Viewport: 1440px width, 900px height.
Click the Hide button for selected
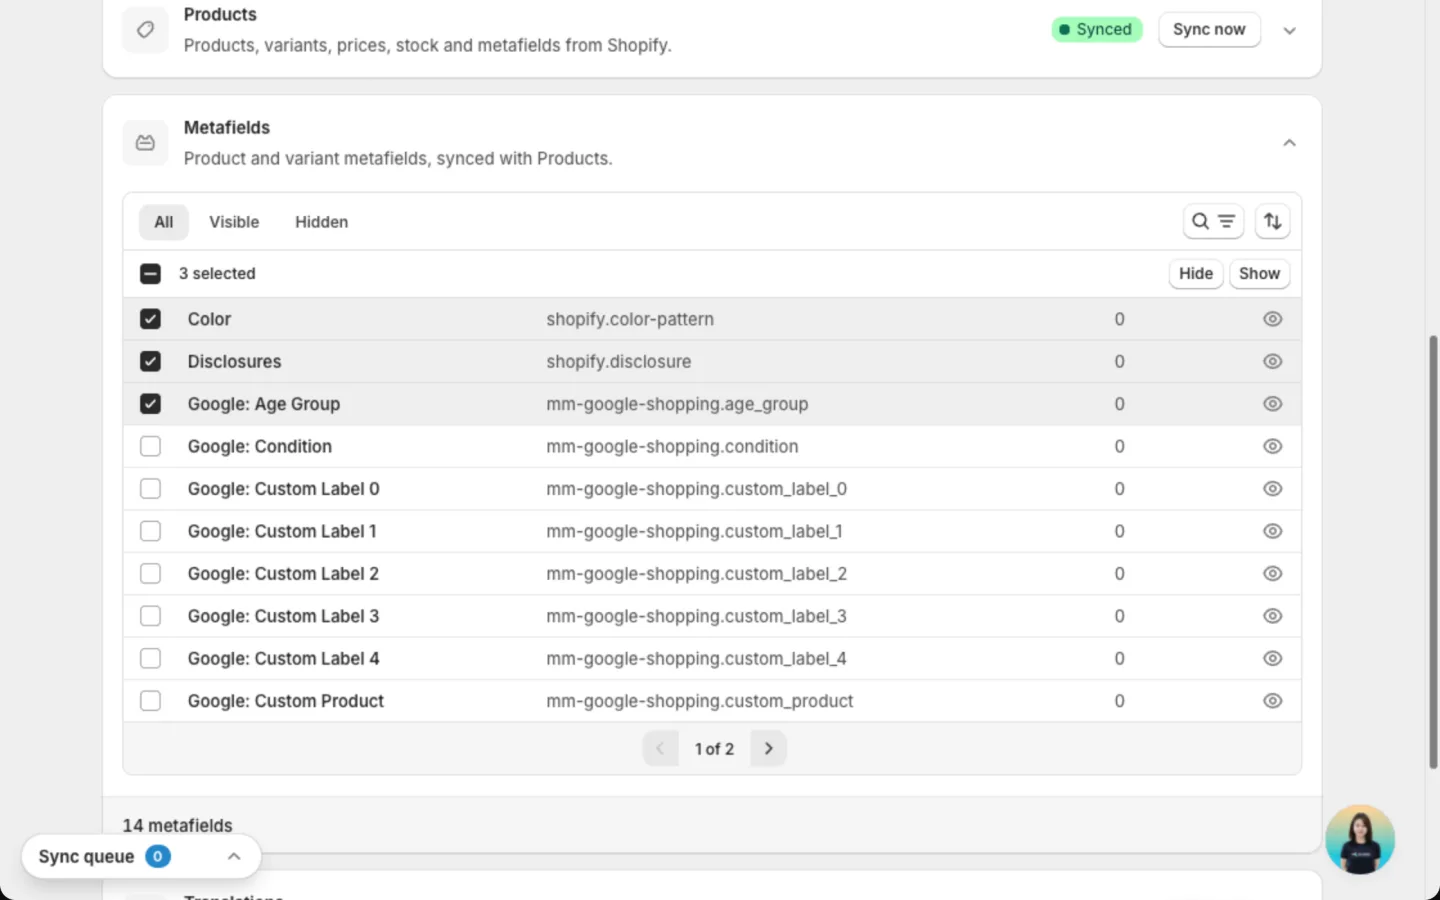point(1196,274)
